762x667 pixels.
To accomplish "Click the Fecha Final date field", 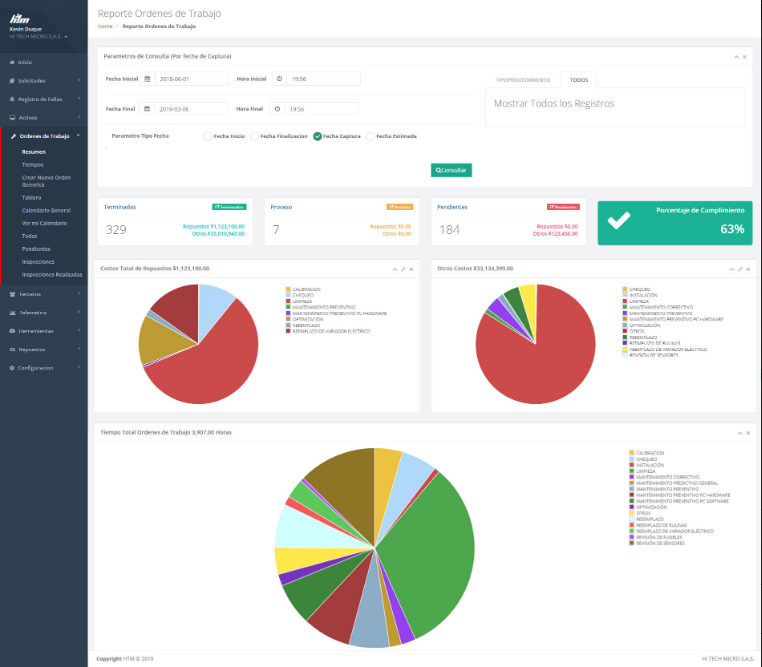I will pos(191,109).
